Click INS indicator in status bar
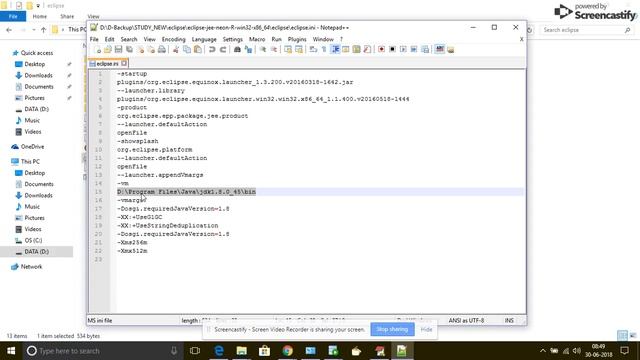The image size is (640, 360). [x=509, y=320]
